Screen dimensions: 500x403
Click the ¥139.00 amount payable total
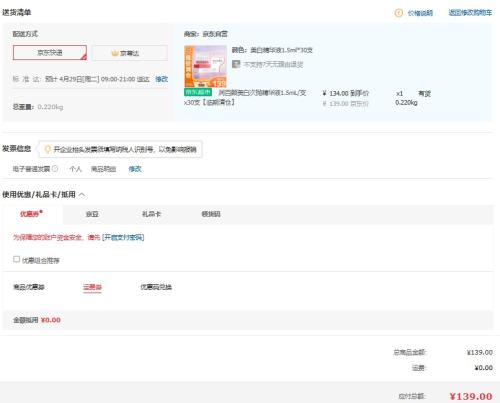coord(471,396)
